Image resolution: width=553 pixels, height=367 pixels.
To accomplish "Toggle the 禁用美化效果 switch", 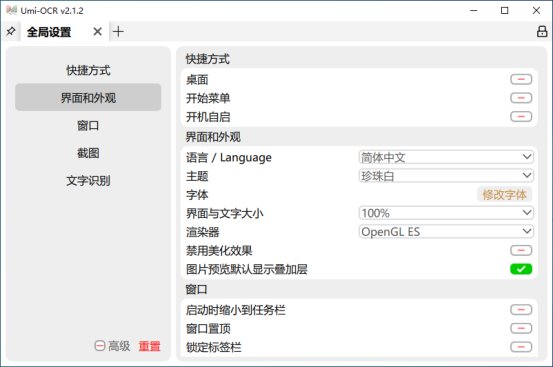I will pyautogui.click(x=521, y=250).
